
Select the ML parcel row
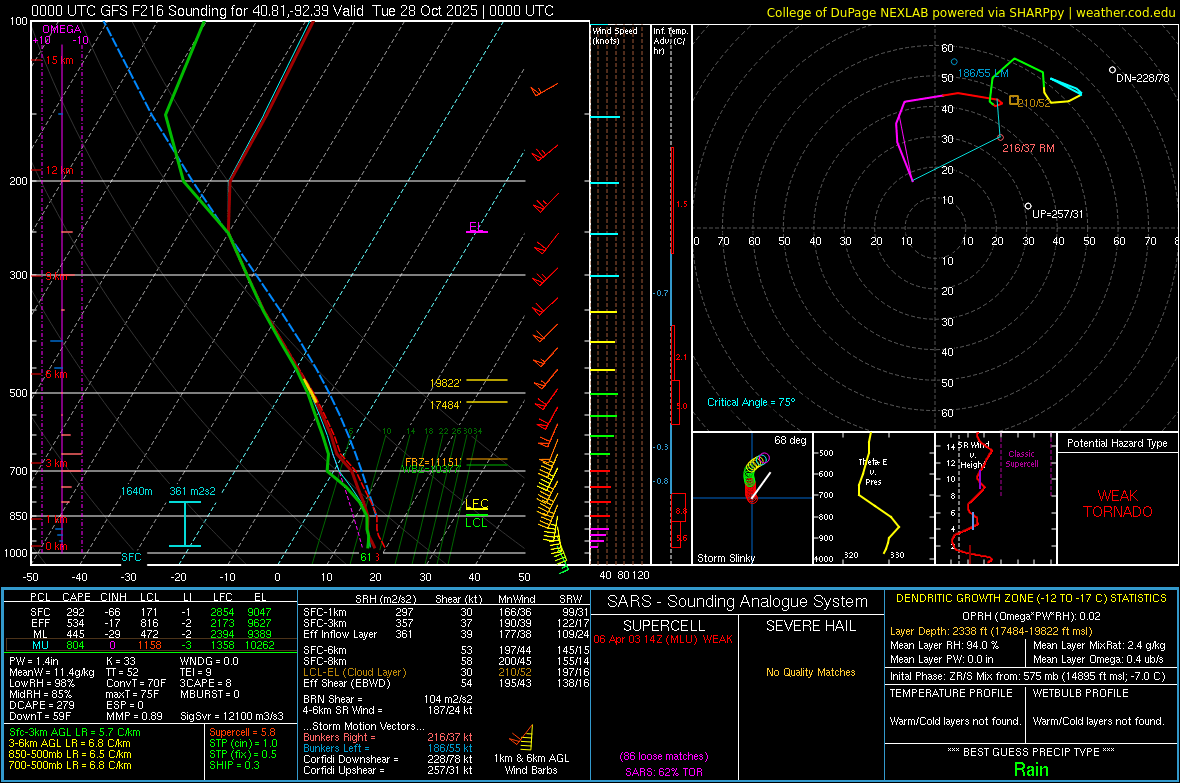pyautogui.click(x=150, y=634)
